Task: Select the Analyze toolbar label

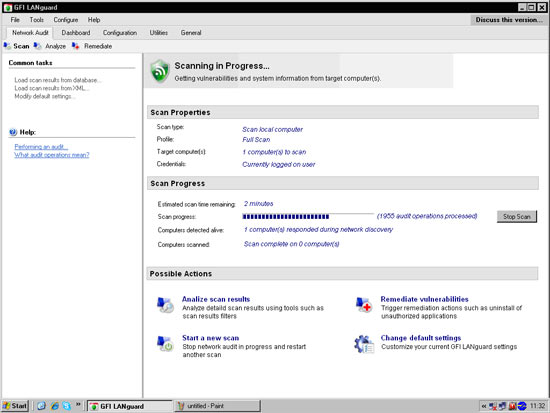Action: tap(55, 46)
